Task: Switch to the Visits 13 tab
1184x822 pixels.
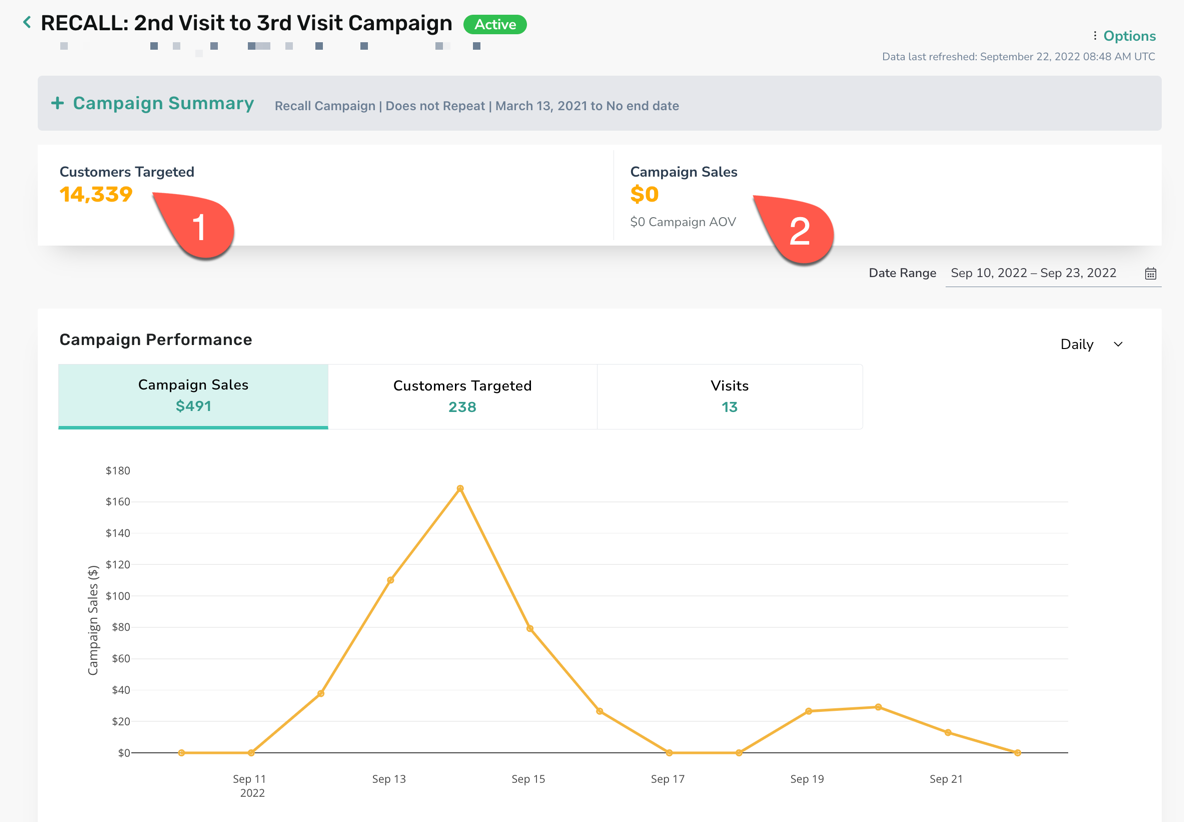Action: pos(729,396)
